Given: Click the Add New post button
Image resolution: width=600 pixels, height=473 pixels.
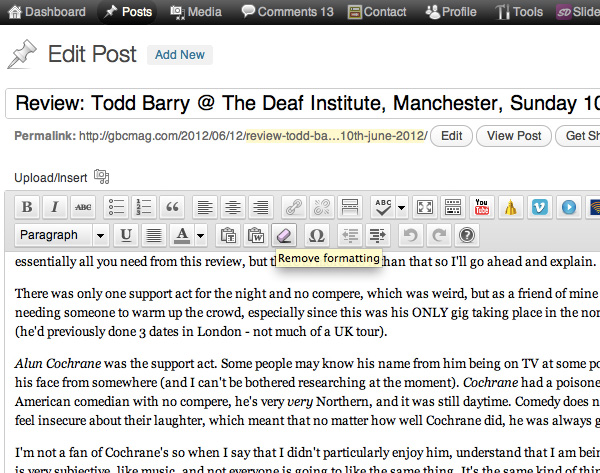Looking at the screenshot, I should [x=180, y=55].
